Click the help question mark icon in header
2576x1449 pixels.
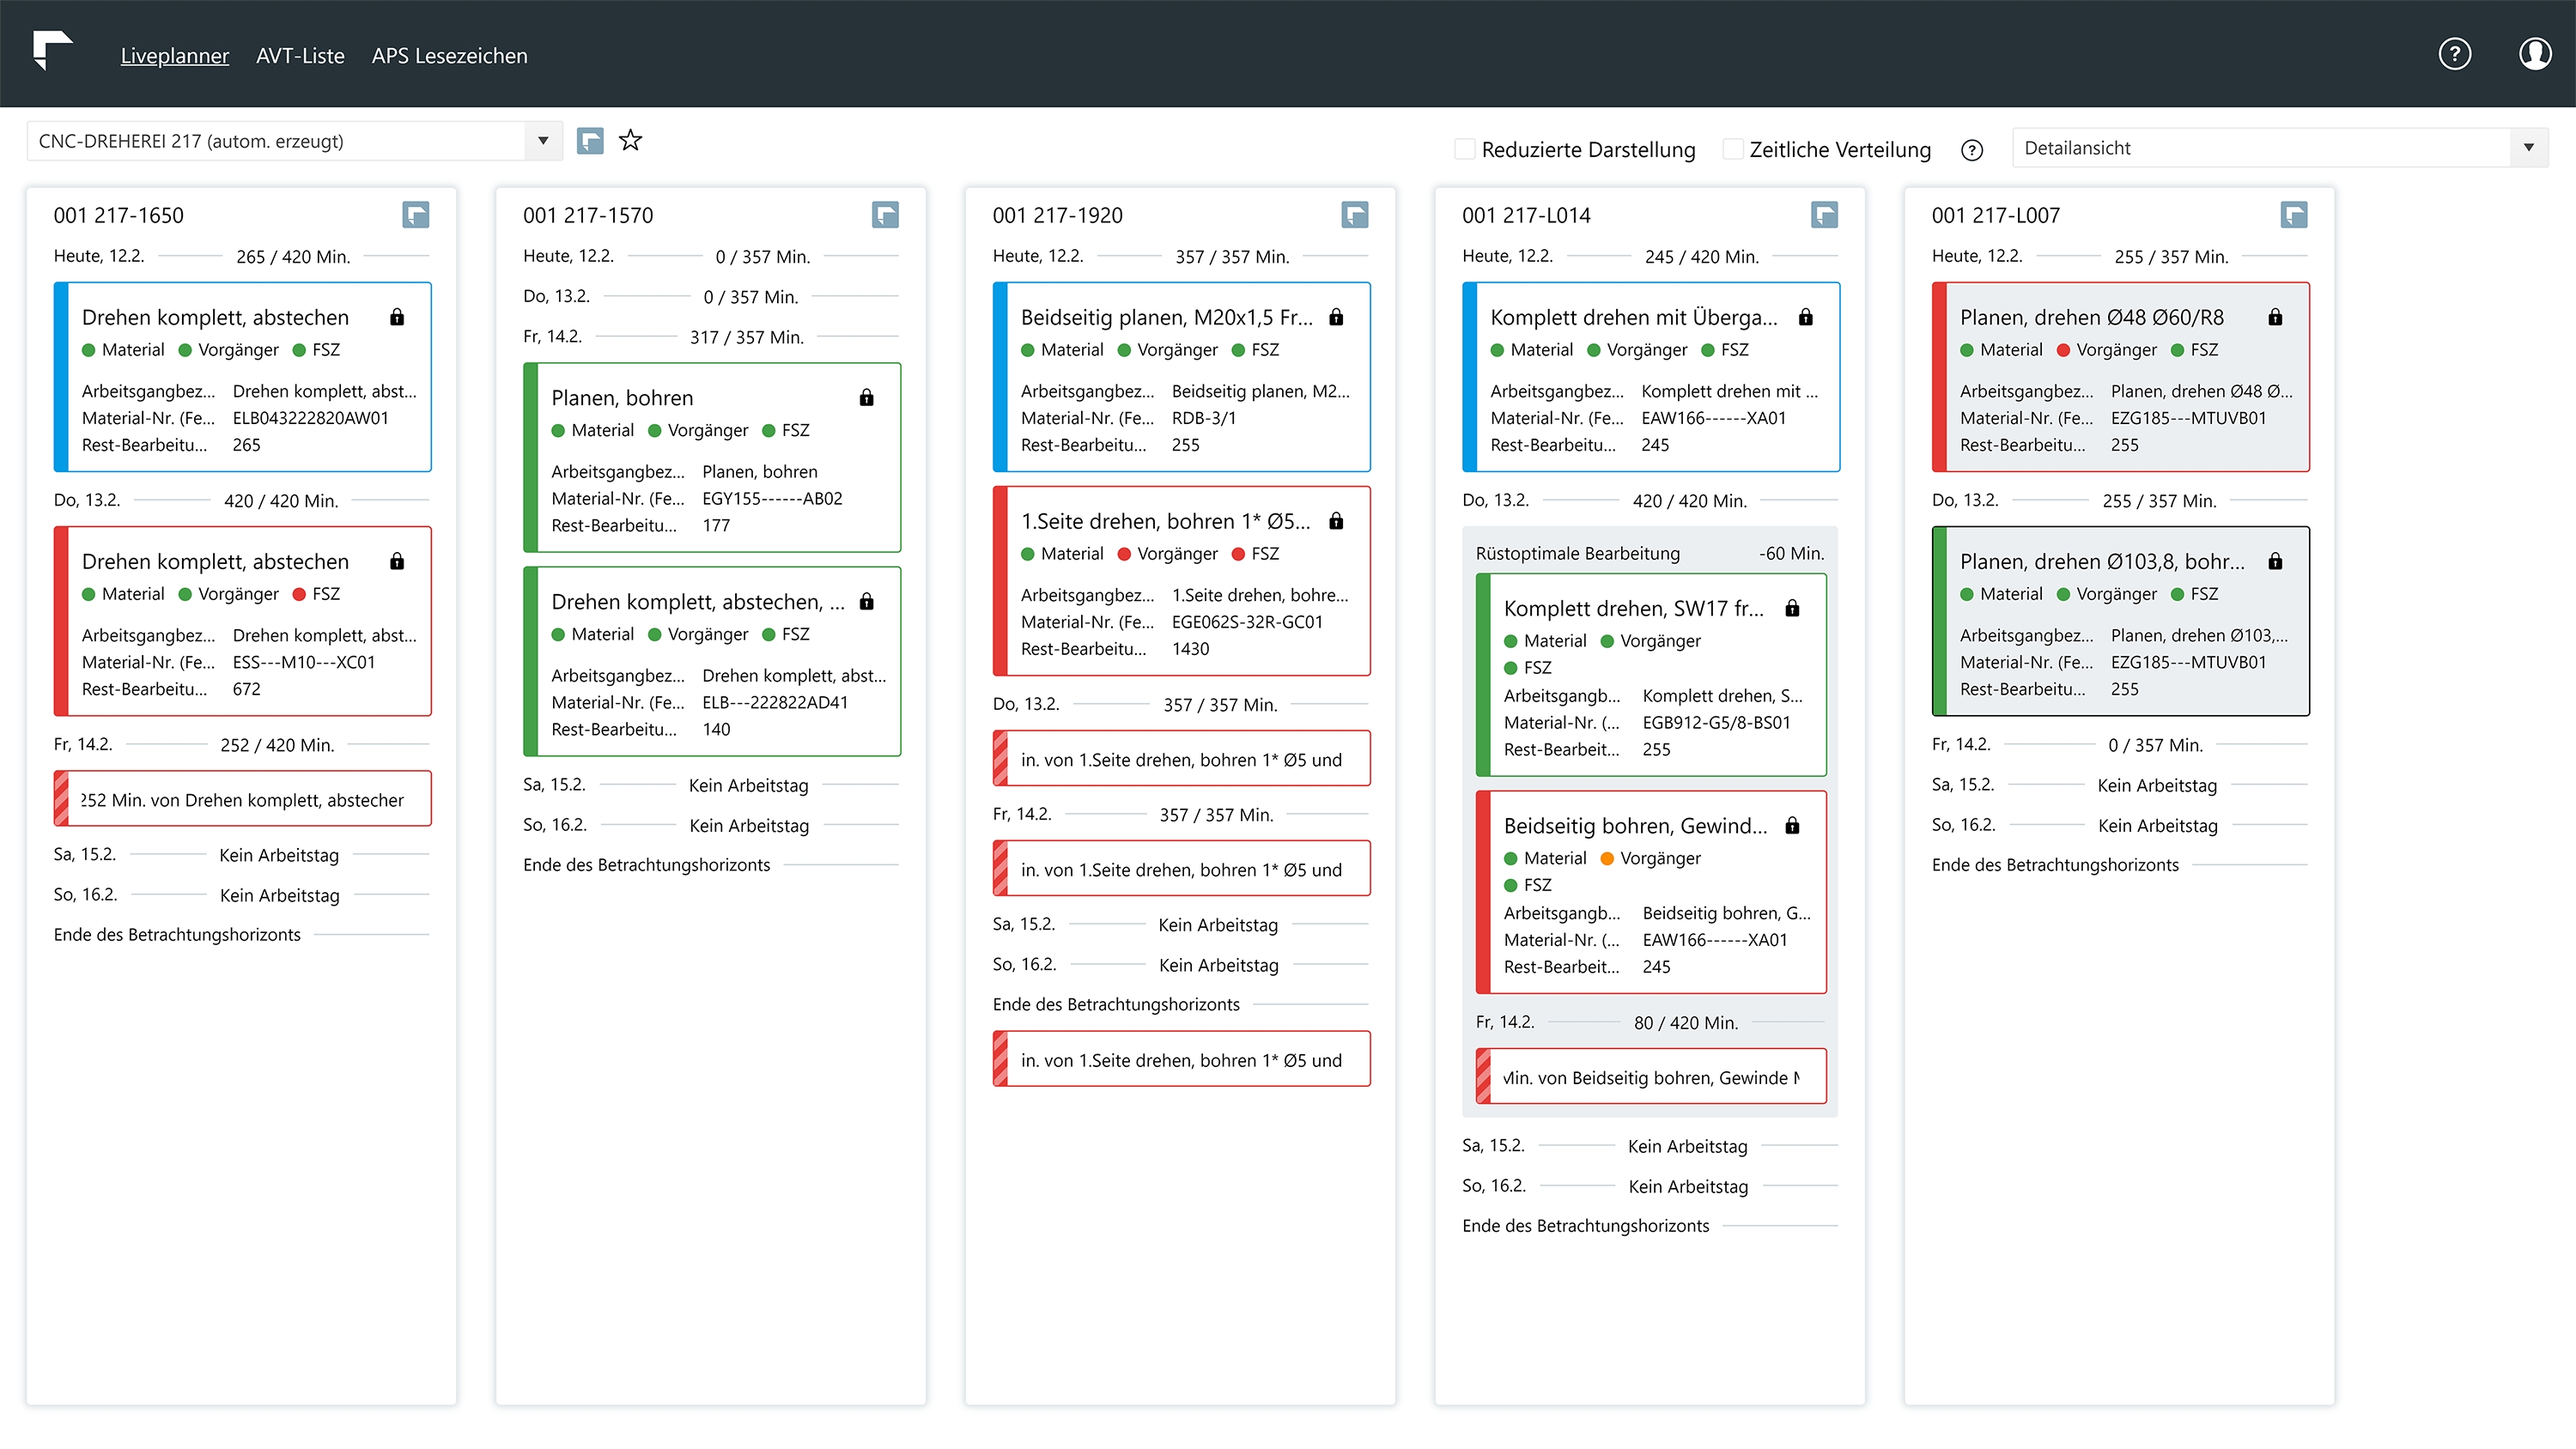tap(2454, 54)
